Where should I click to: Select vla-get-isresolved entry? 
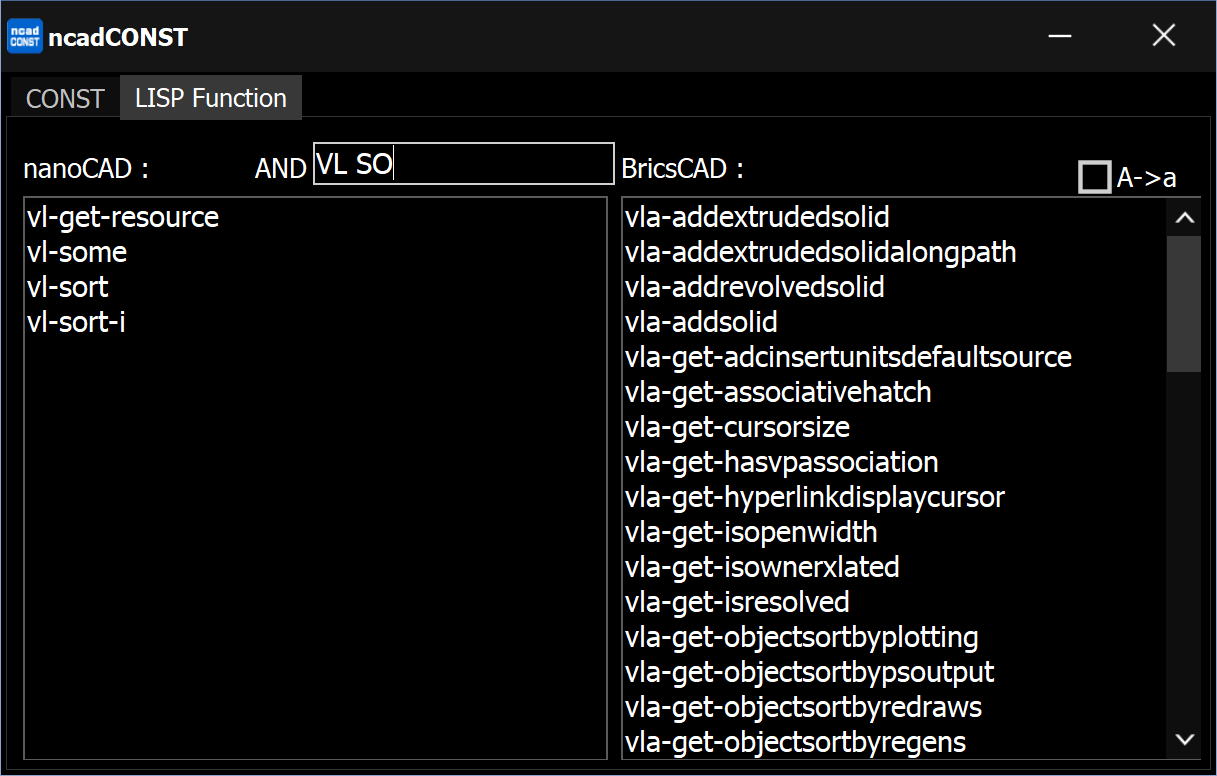point(895,602)
